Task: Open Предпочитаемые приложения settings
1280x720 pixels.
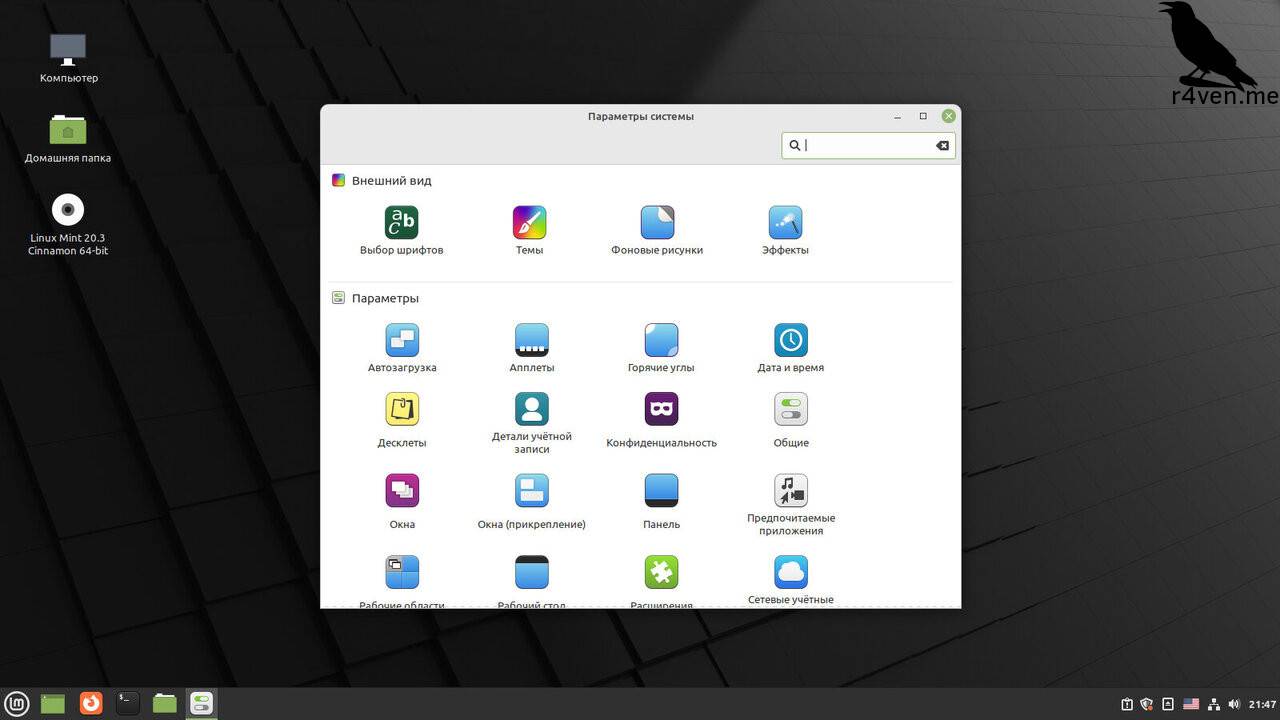Action: point(790,492)
